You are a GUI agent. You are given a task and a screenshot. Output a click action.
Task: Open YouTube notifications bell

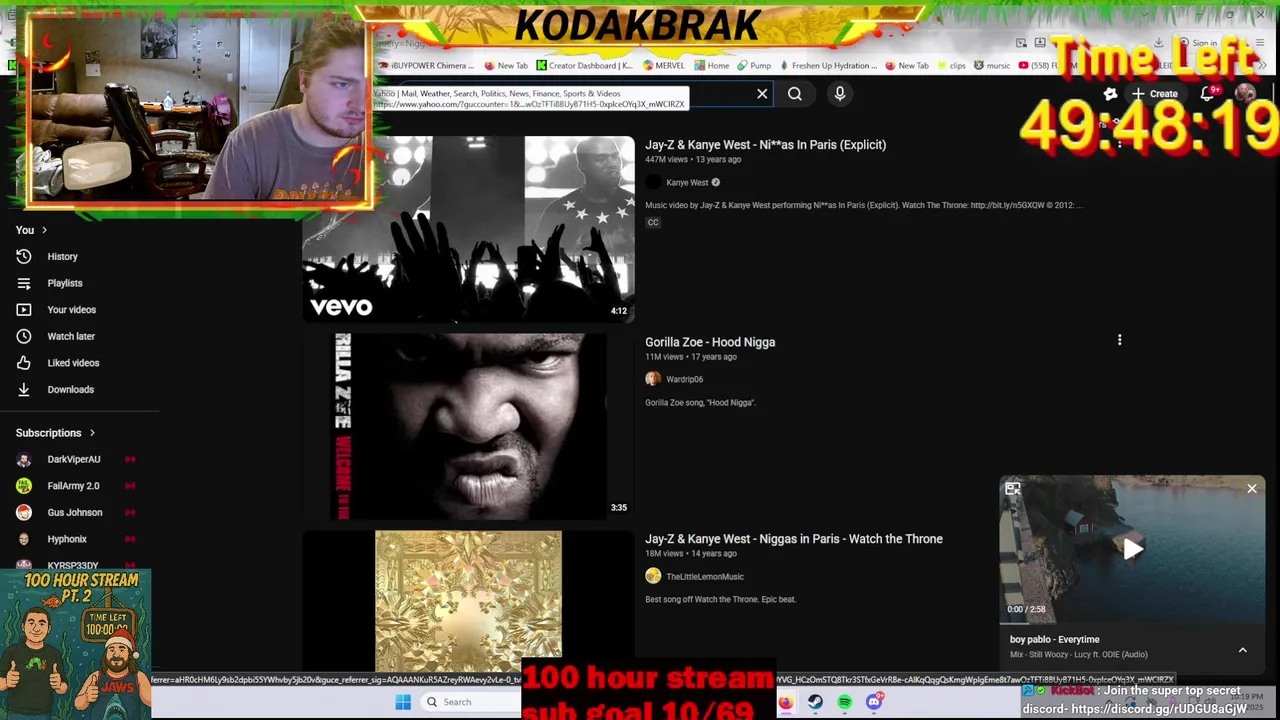[x=1207, y=94]
